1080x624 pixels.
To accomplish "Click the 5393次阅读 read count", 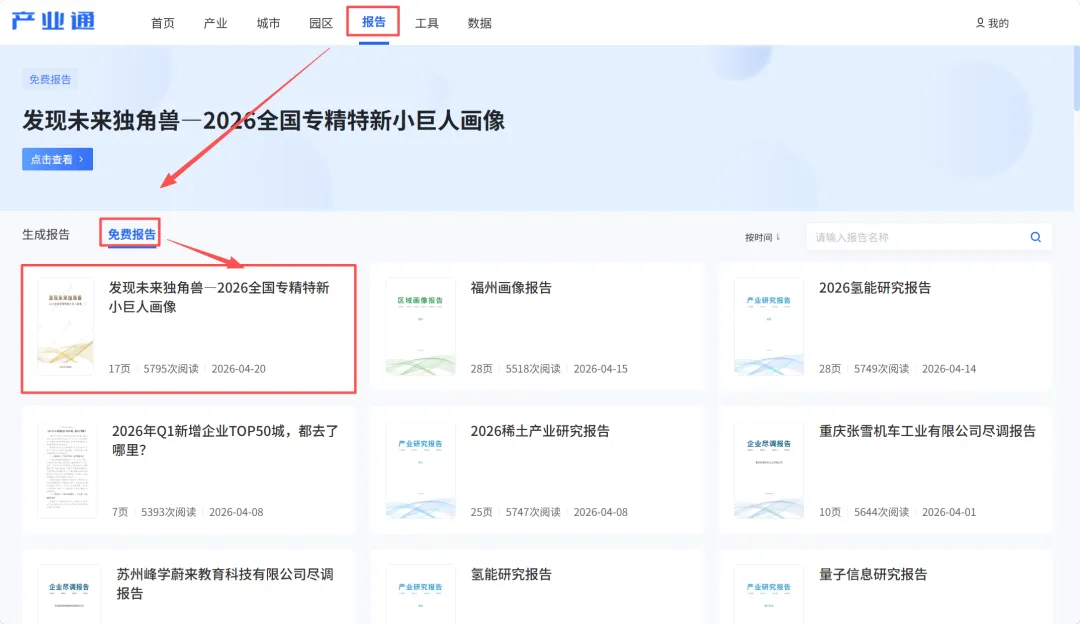I will (x=169, y=512).
